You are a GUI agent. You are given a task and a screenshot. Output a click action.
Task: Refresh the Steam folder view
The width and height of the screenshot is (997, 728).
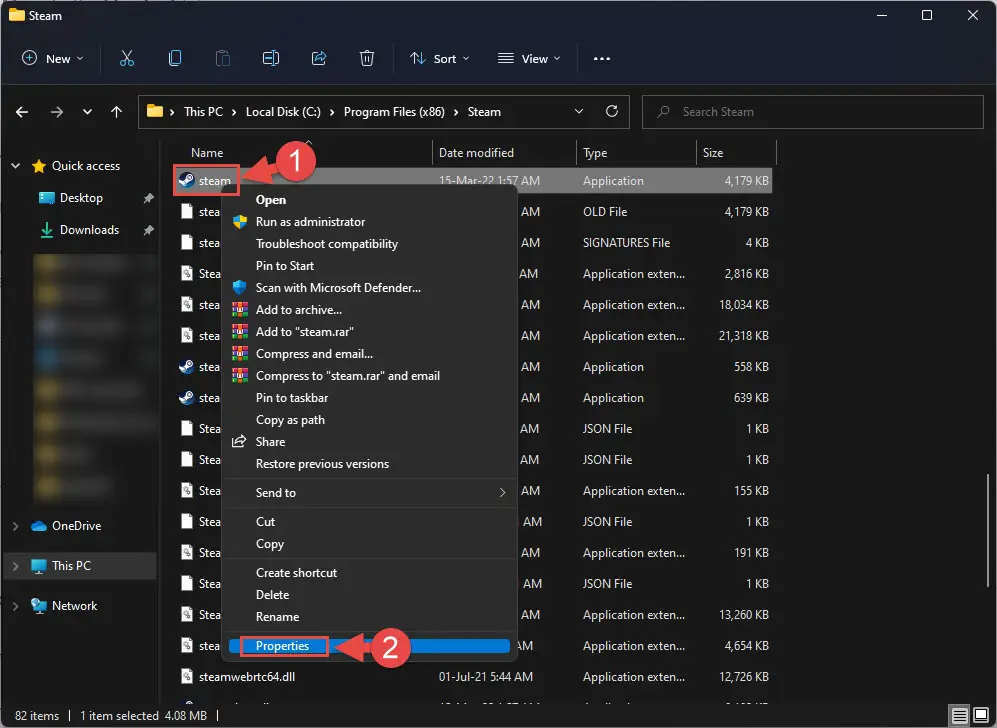click(x=612, y=111)
